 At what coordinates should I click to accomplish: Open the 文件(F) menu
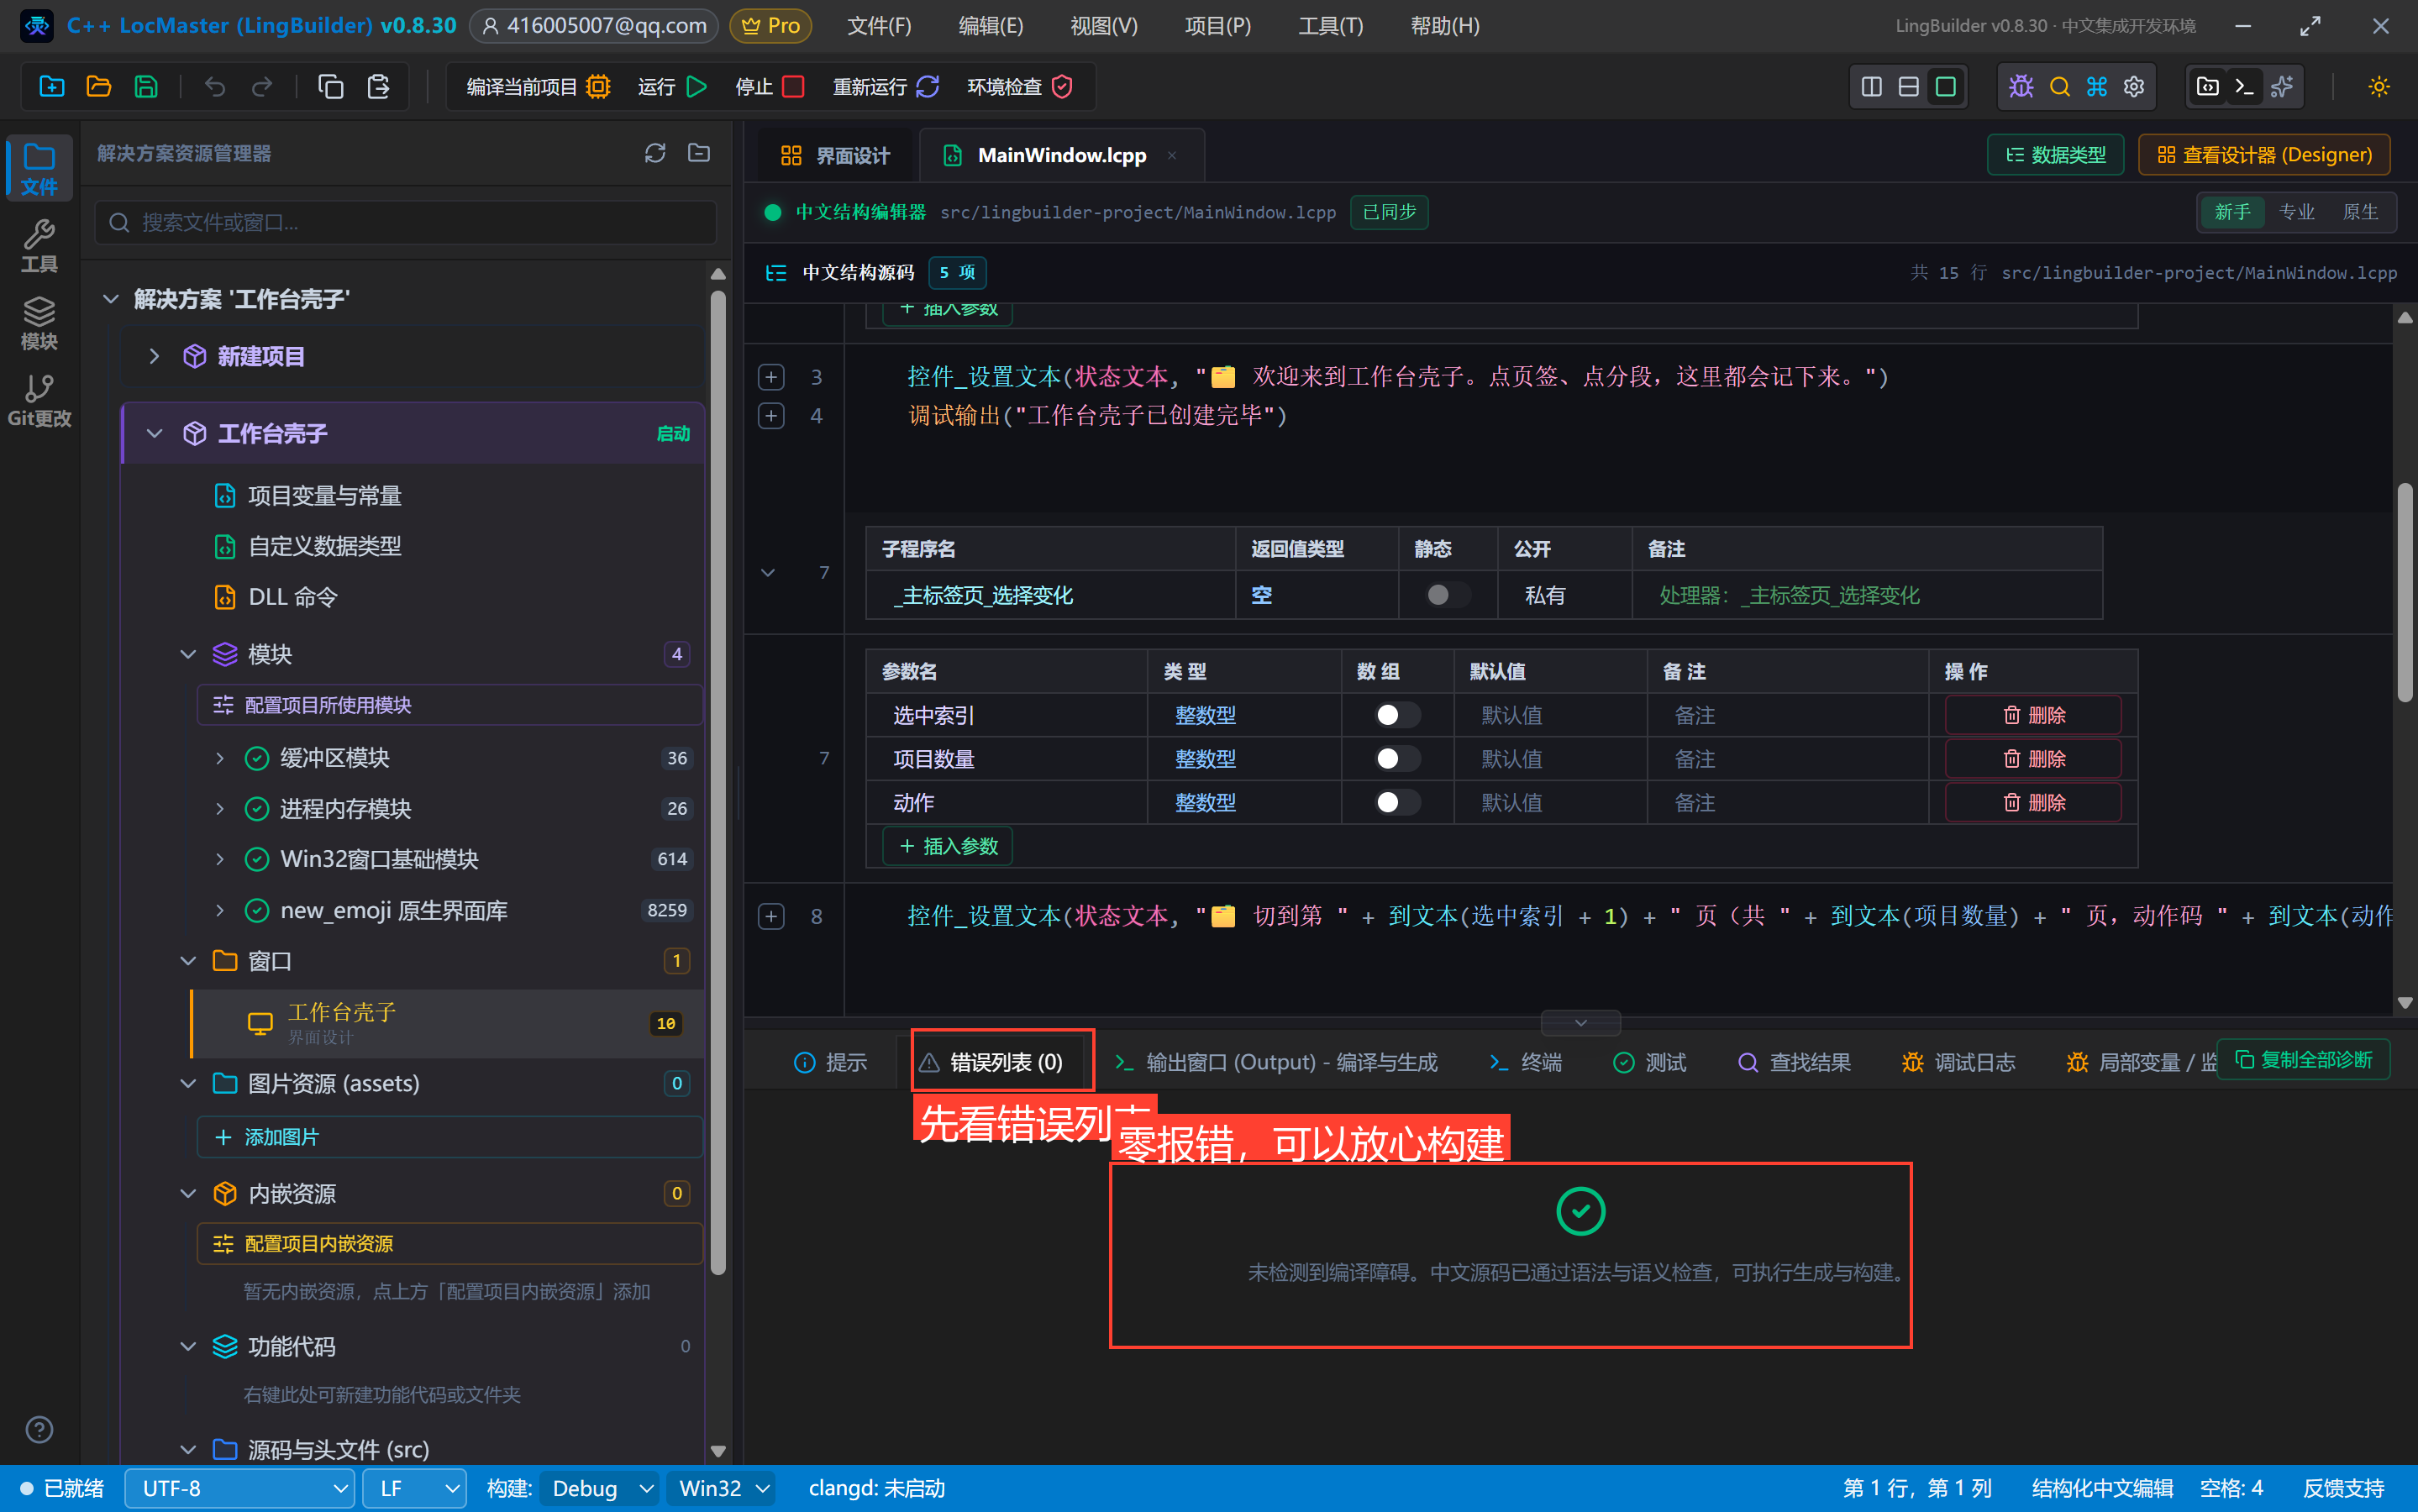tap(879, 26)
